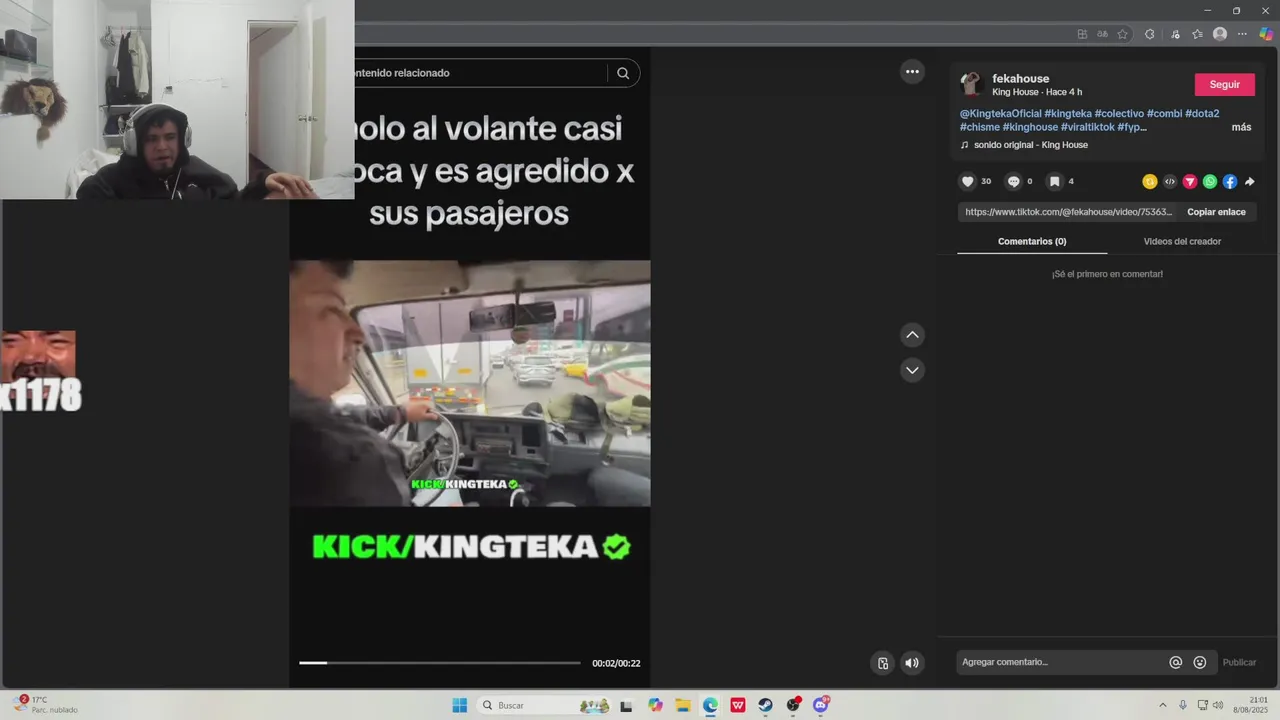Open the fekahouse username link

click(1020, 78)
